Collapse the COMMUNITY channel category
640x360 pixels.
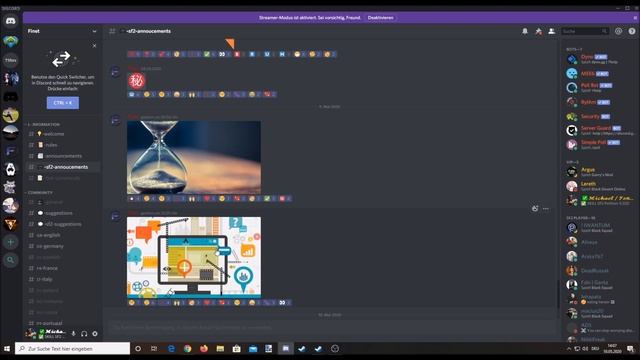click(39, 192)
